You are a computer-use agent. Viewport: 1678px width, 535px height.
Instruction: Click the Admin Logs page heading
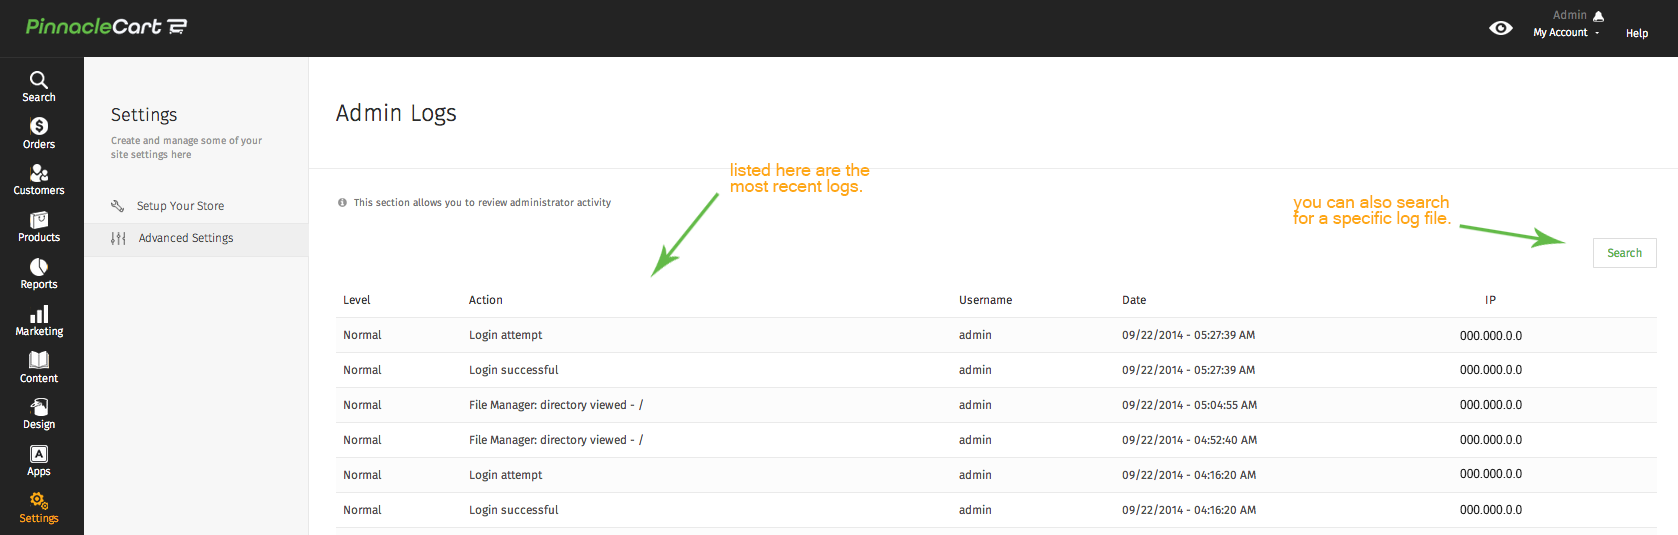click(396, 114)
